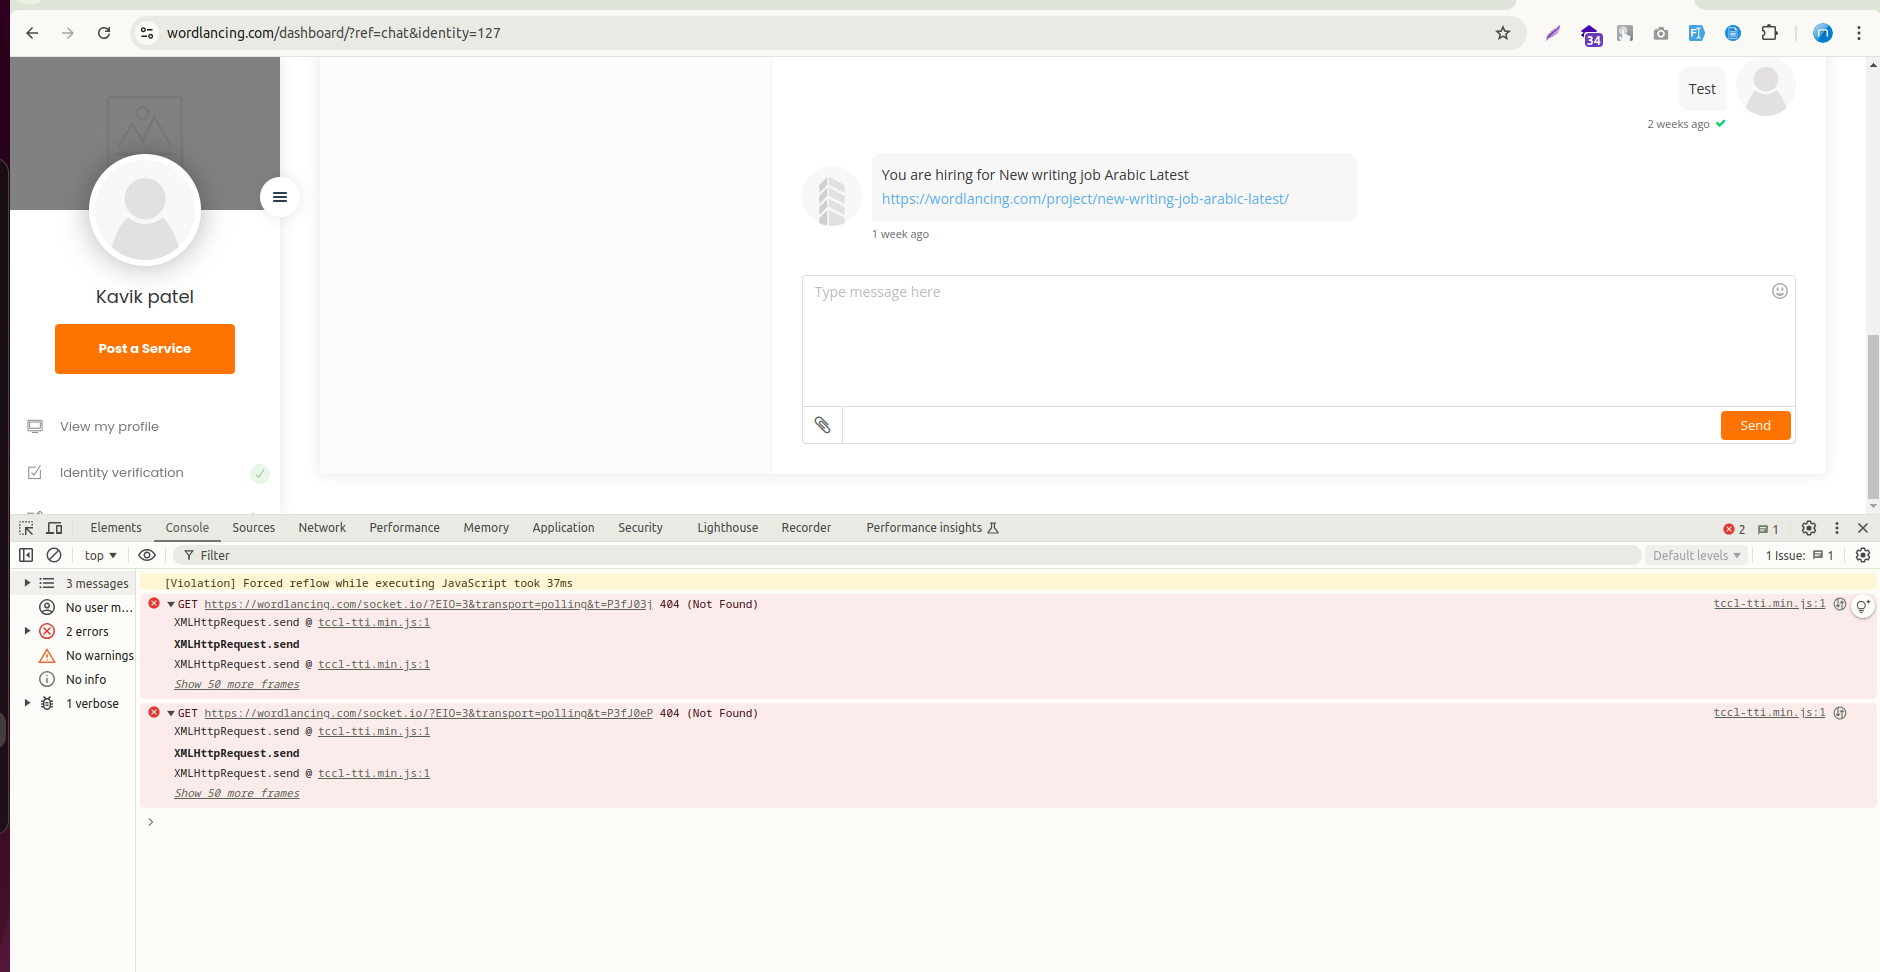Click the hamburger menu button beside avatar
Image resolution: width=1880 pixels, height=972 pixels.
pos(280,197)
